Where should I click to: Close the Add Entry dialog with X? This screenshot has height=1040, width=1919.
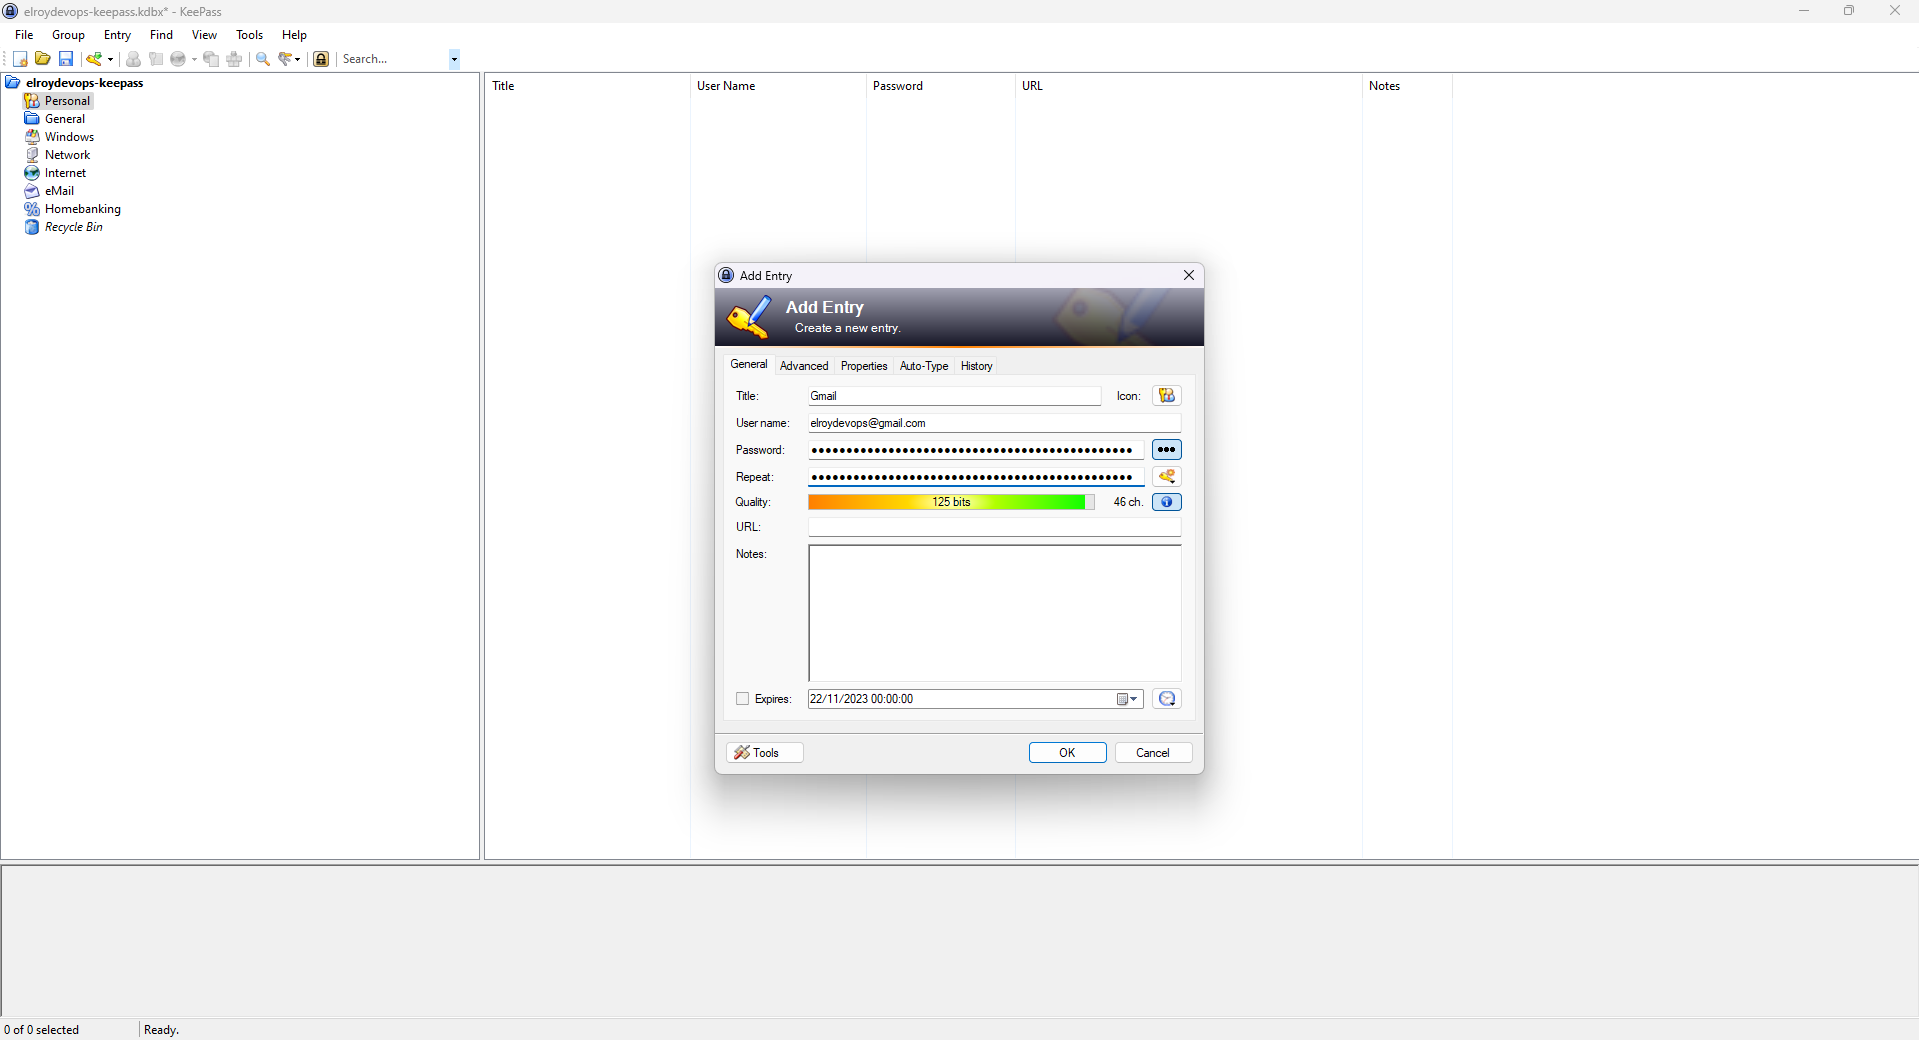coord(1189,276)
